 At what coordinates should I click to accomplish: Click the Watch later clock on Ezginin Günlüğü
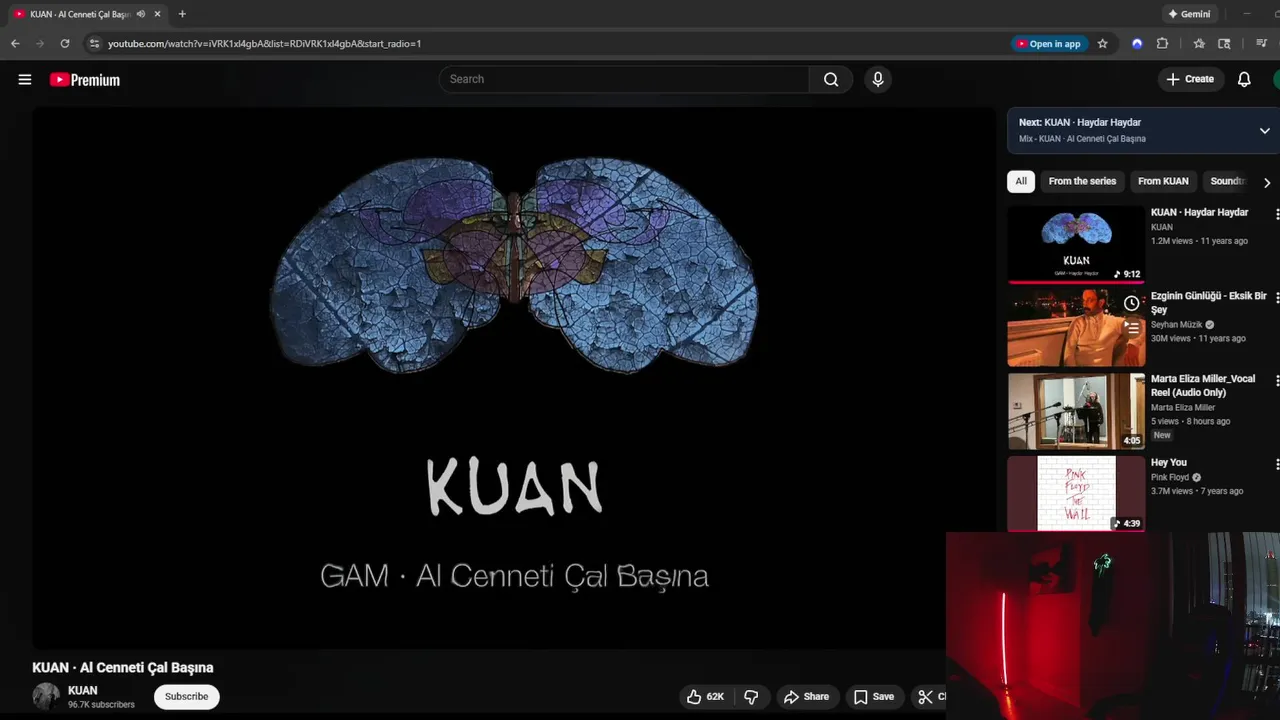coord(1131,303)
